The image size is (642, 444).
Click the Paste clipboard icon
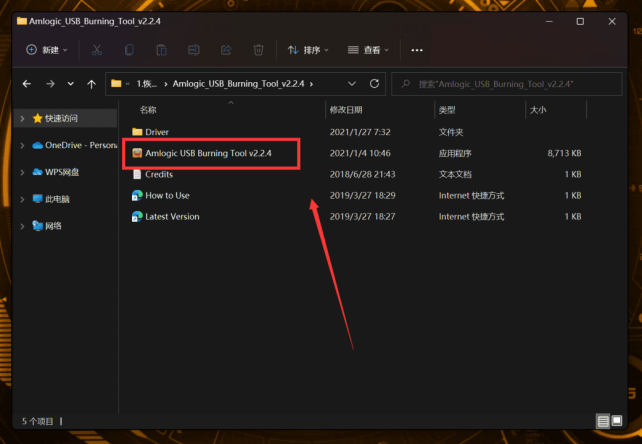161,50
